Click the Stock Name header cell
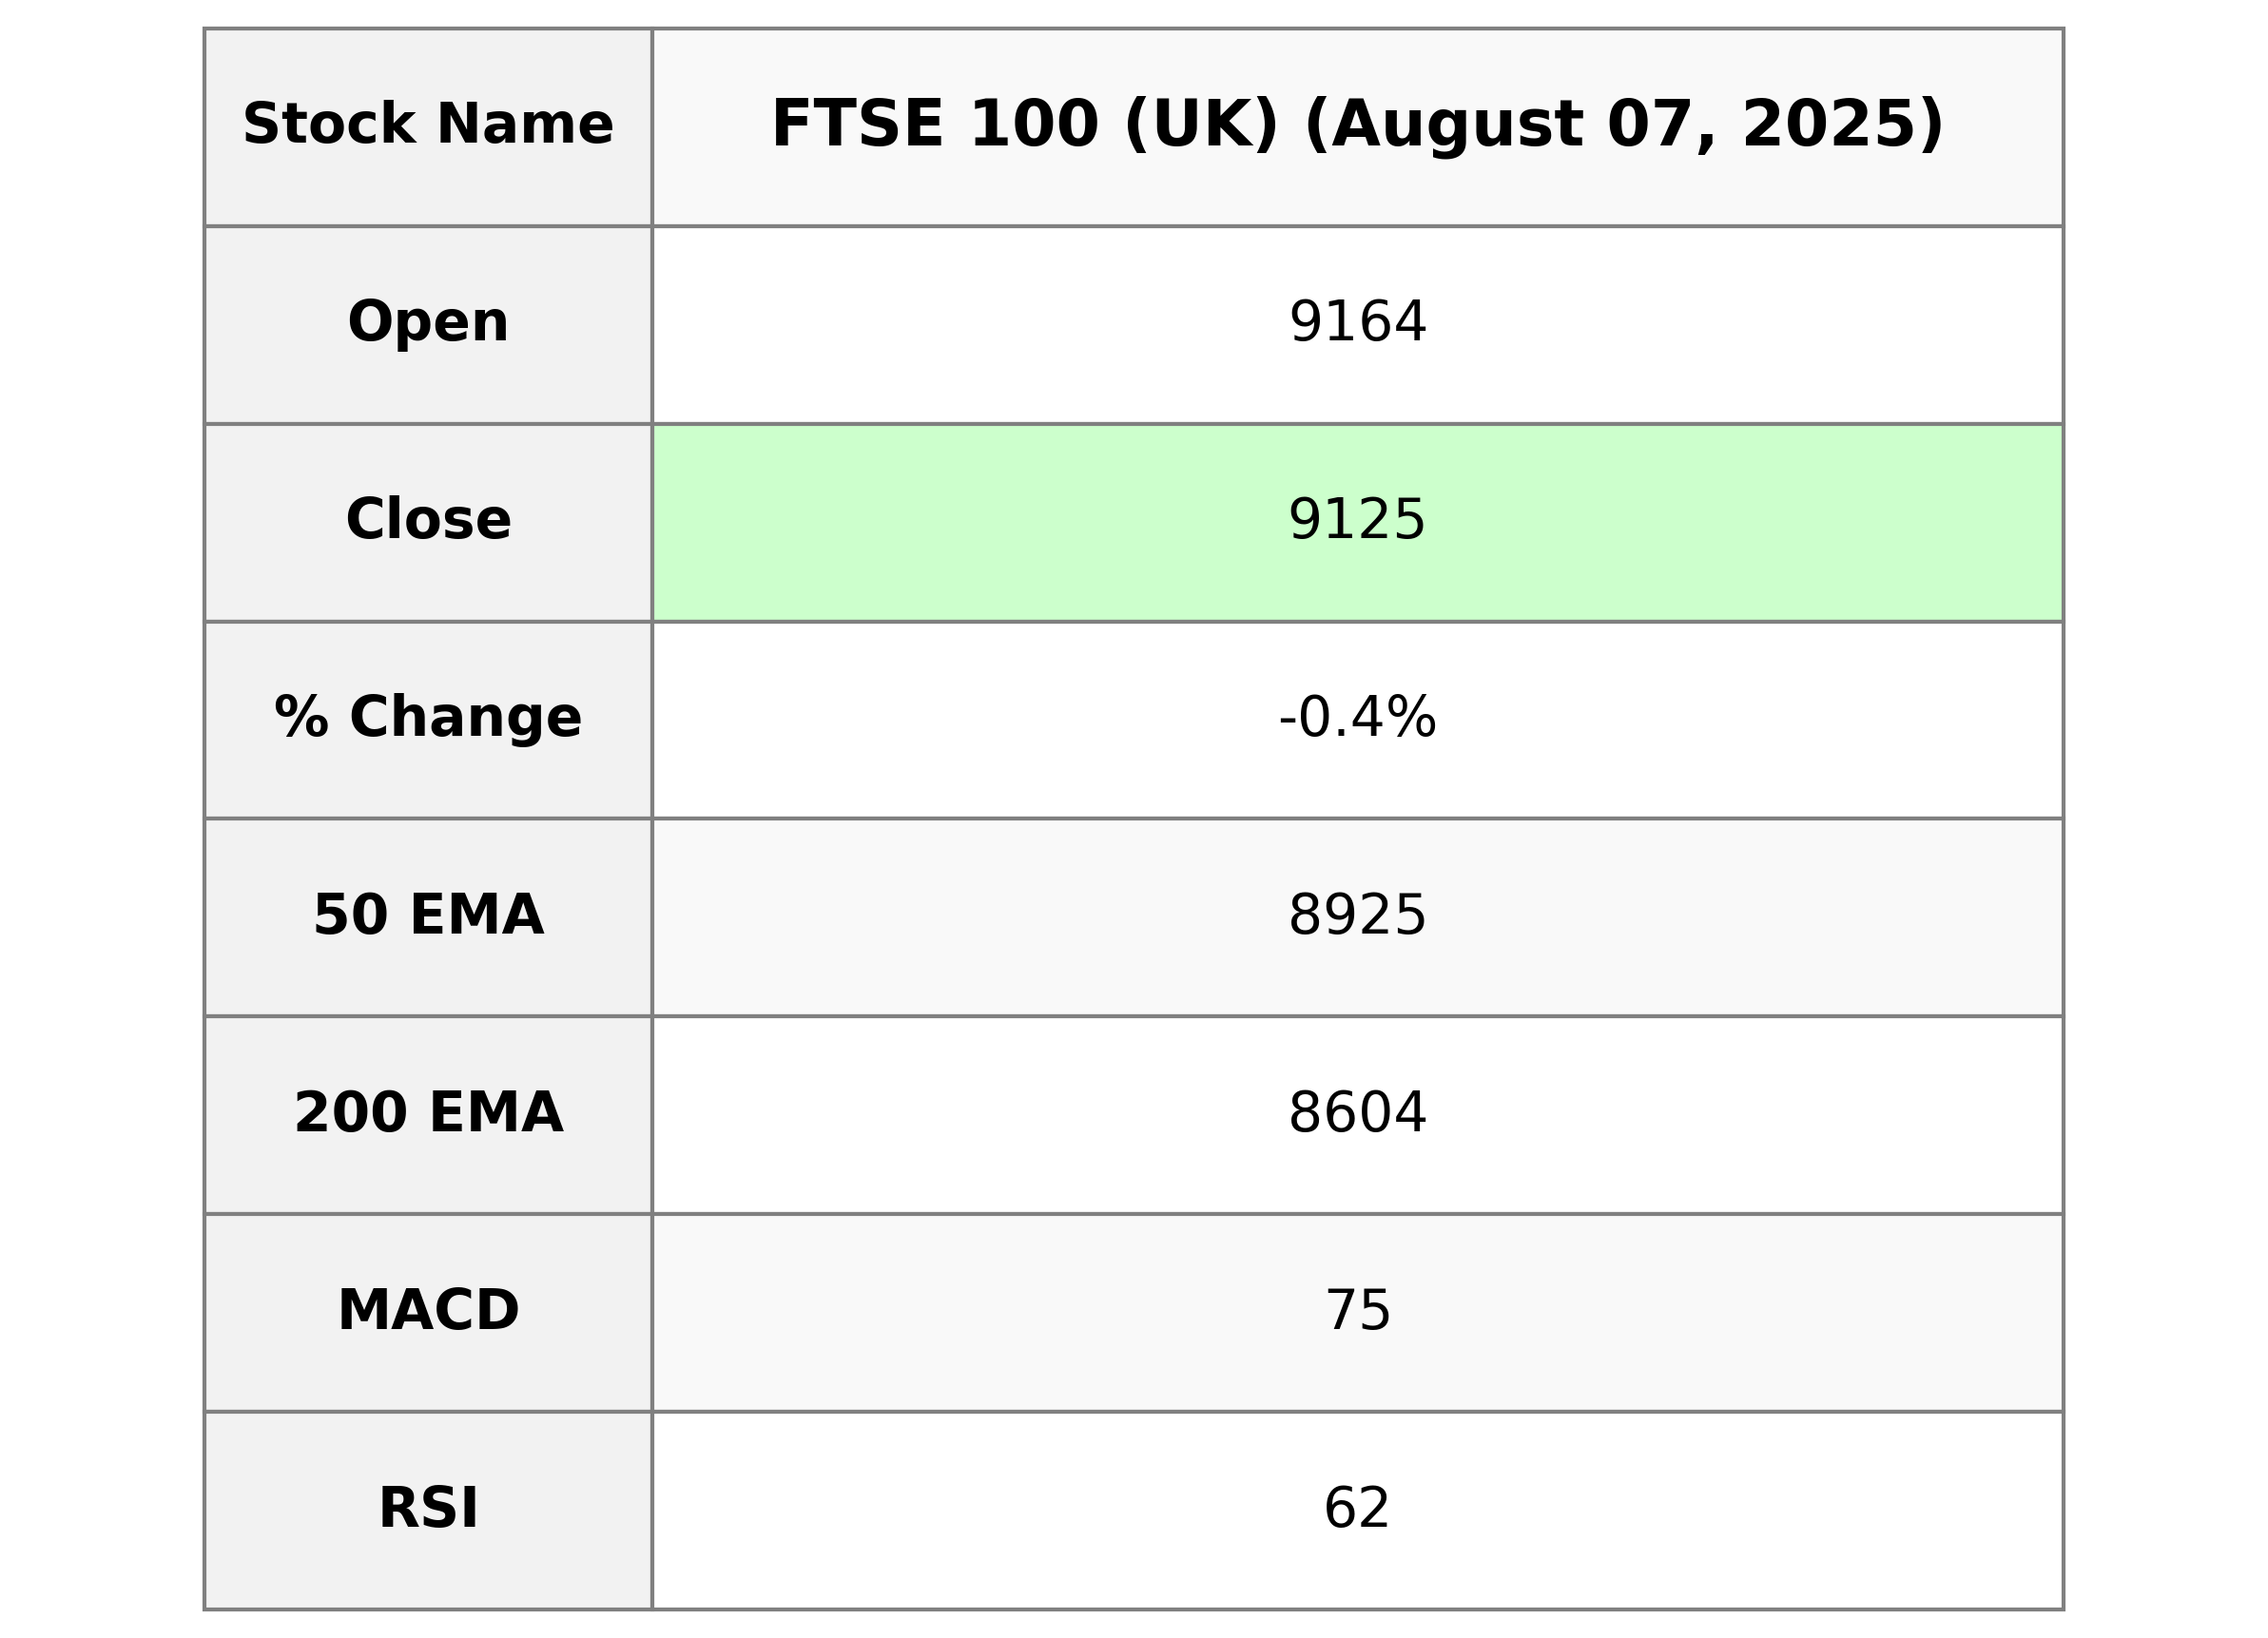Image resolution: width=2268 pixels, height=1638 pixels. tap(428, 126)
